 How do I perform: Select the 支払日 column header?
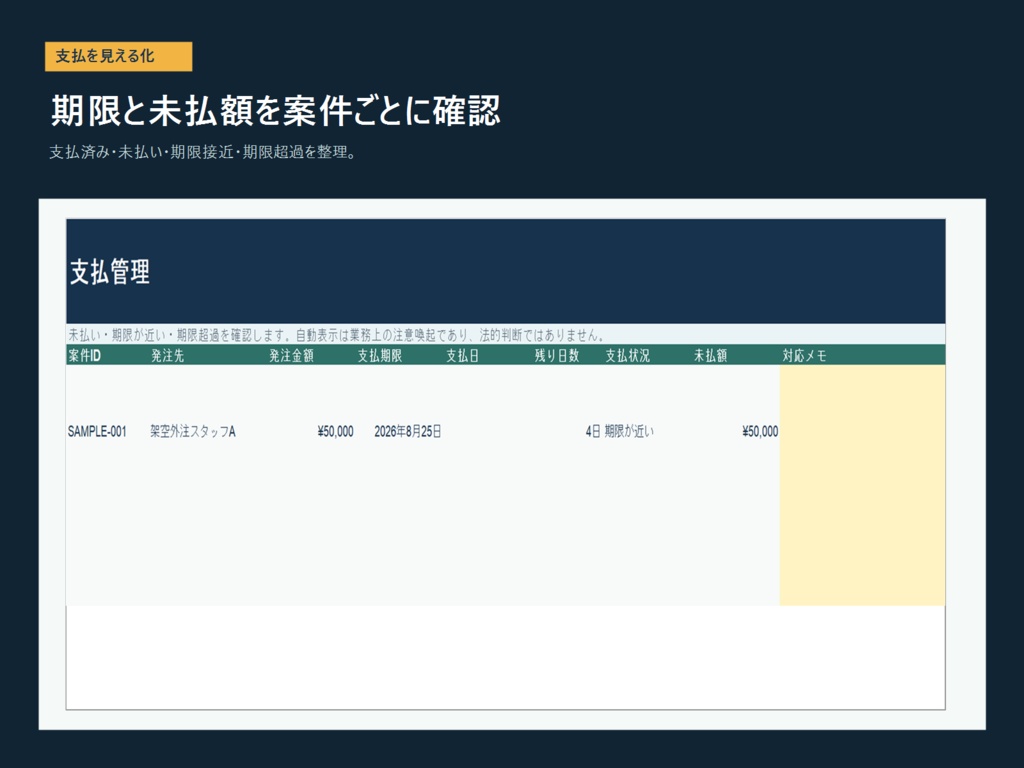pyautogui.click(x=462, y=355)
